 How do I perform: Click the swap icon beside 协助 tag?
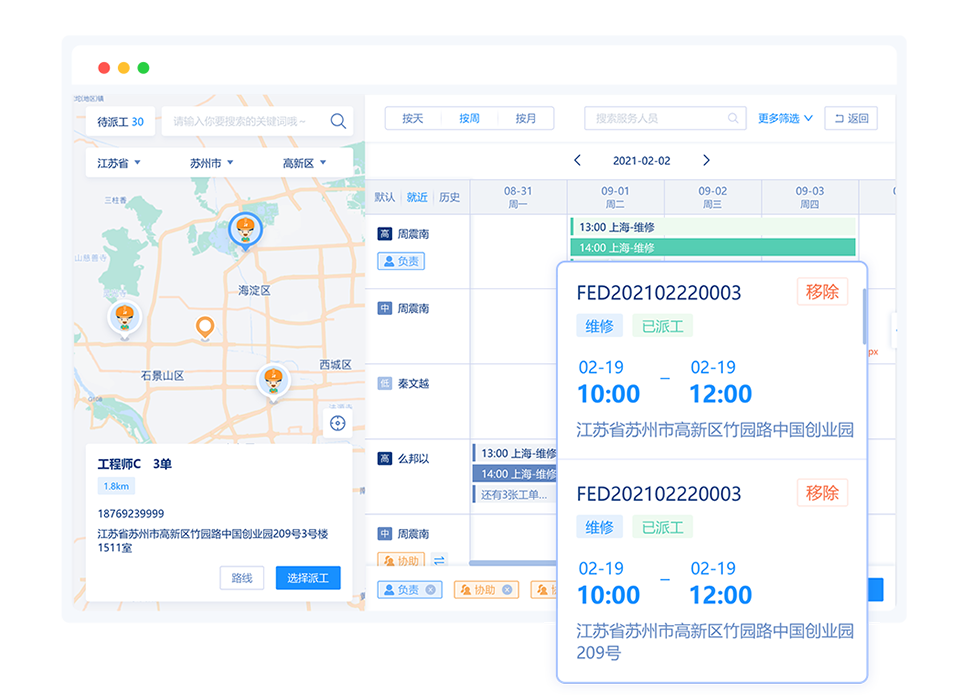439,561
